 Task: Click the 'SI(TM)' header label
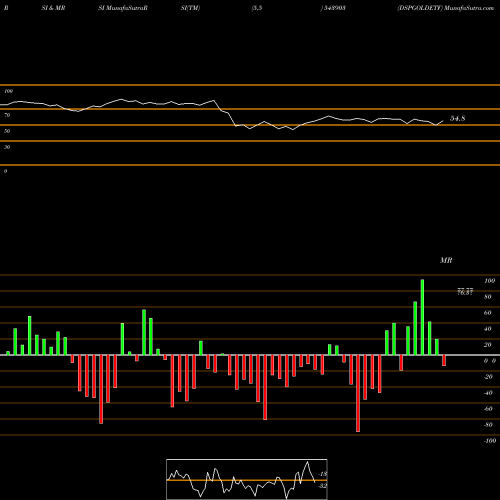click(190, 8)
